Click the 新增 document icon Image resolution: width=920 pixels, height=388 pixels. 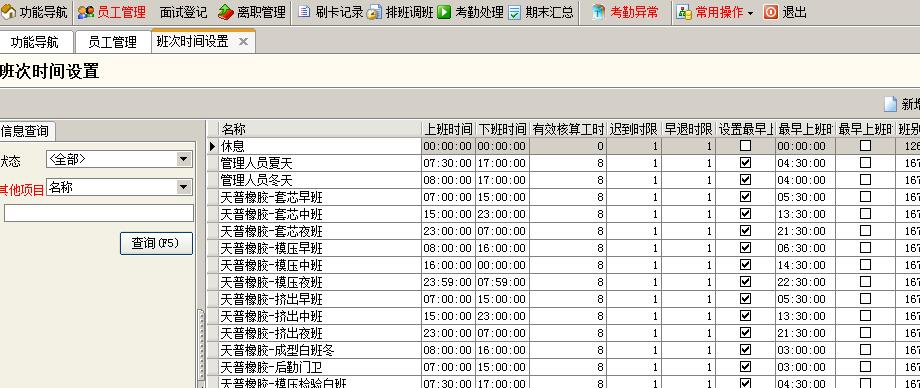[x=891, y=104]
